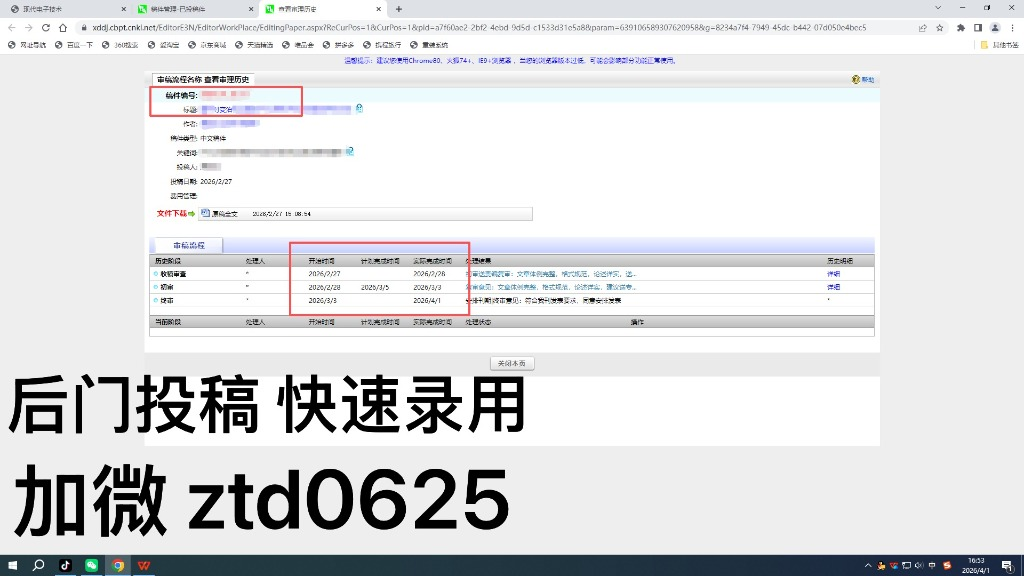Click the translate icon beside the keywords
The width and height of the screenshot is (1024, 576).
[350, 152]
